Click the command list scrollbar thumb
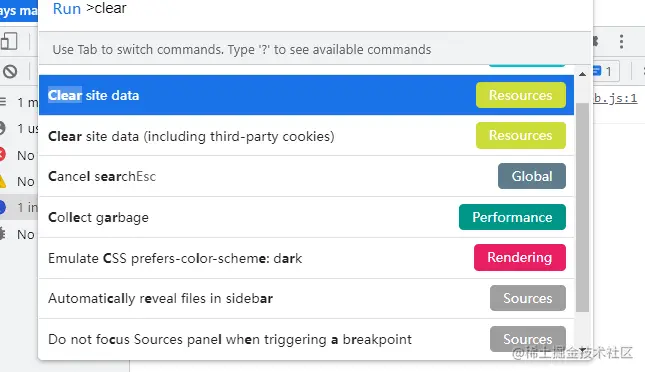Viewport: 645px width, 372px height. pos(582,207)
